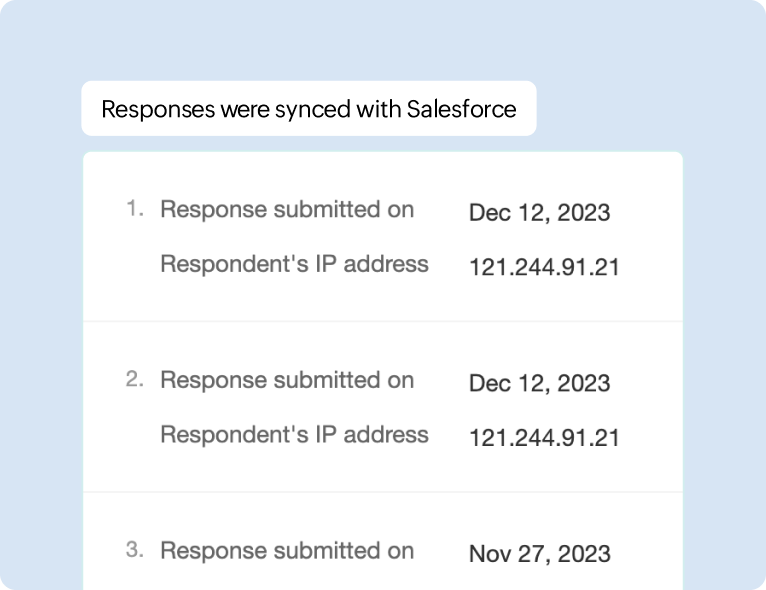This screenshot has height=590, width=766.
Task: Click second response's 'Response submitted on' label
Action: coord(287,380)
